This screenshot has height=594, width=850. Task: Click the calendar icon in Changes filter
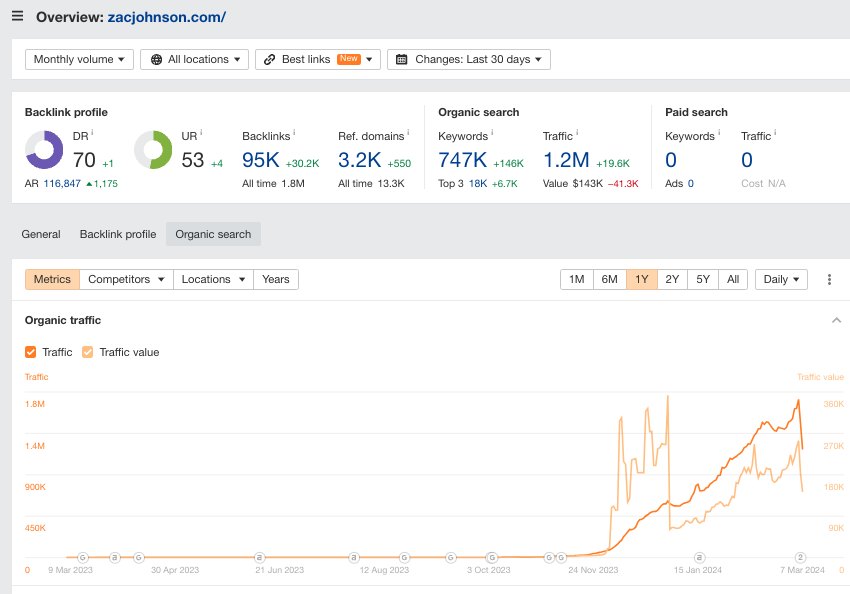click(x=402, y=60)
